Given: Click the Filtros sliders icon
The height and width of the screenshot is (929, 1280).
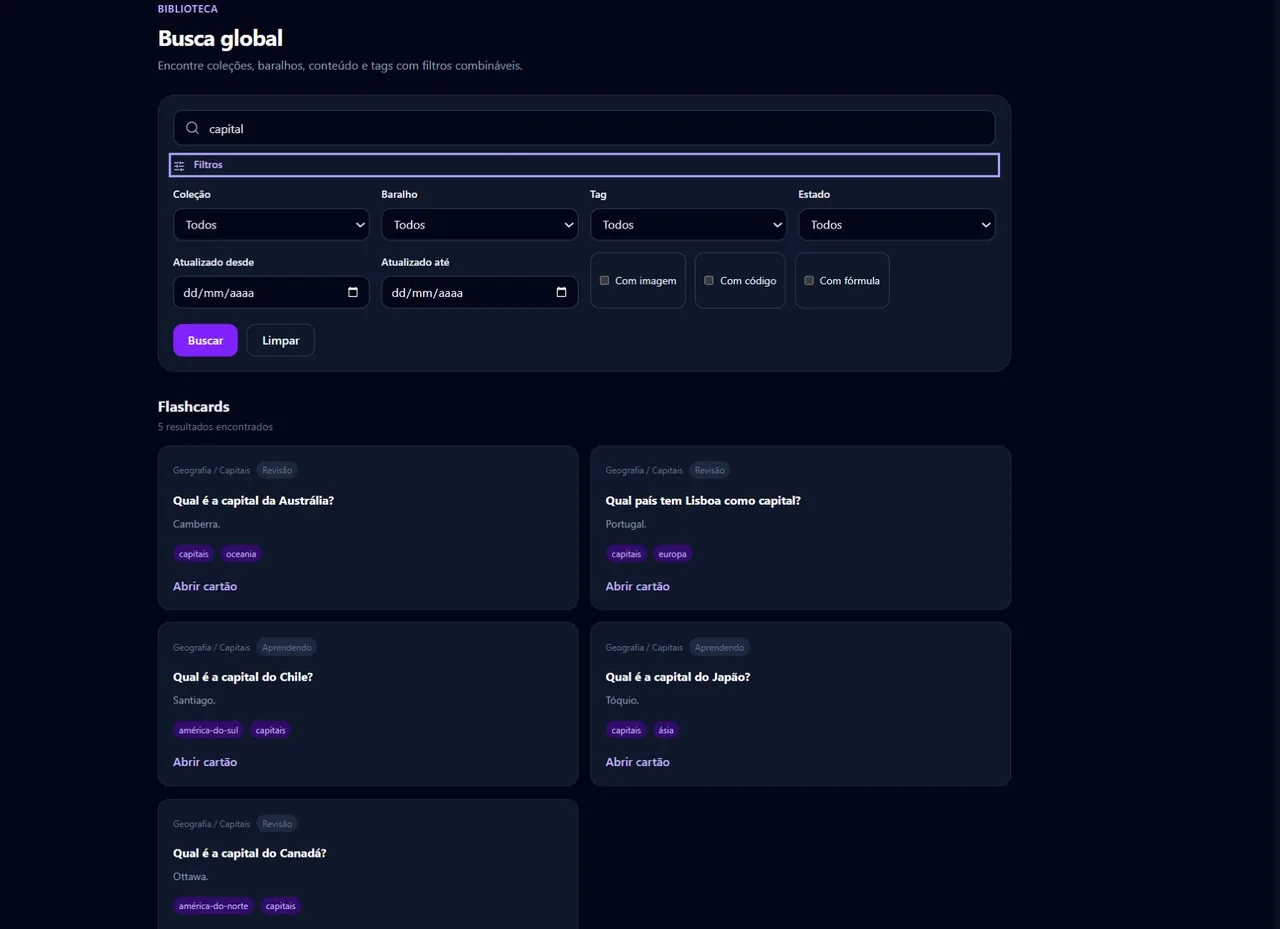Looking at the screenshot, I should pos(179,165).
